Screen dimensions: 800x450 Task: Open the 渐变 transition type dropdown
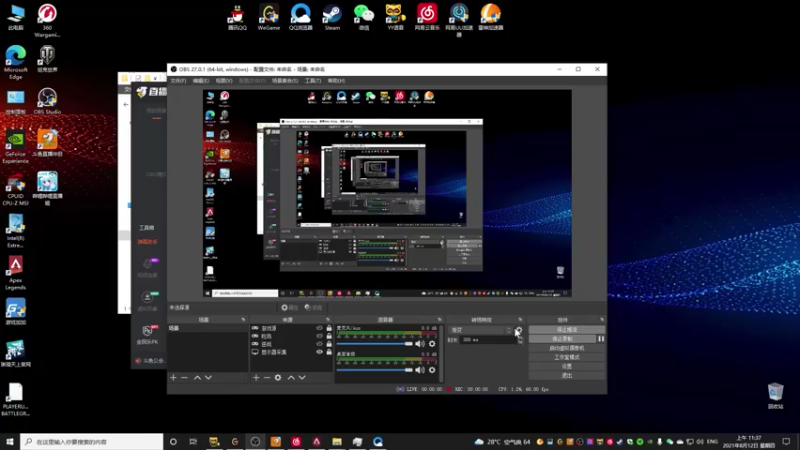(480, 330)
